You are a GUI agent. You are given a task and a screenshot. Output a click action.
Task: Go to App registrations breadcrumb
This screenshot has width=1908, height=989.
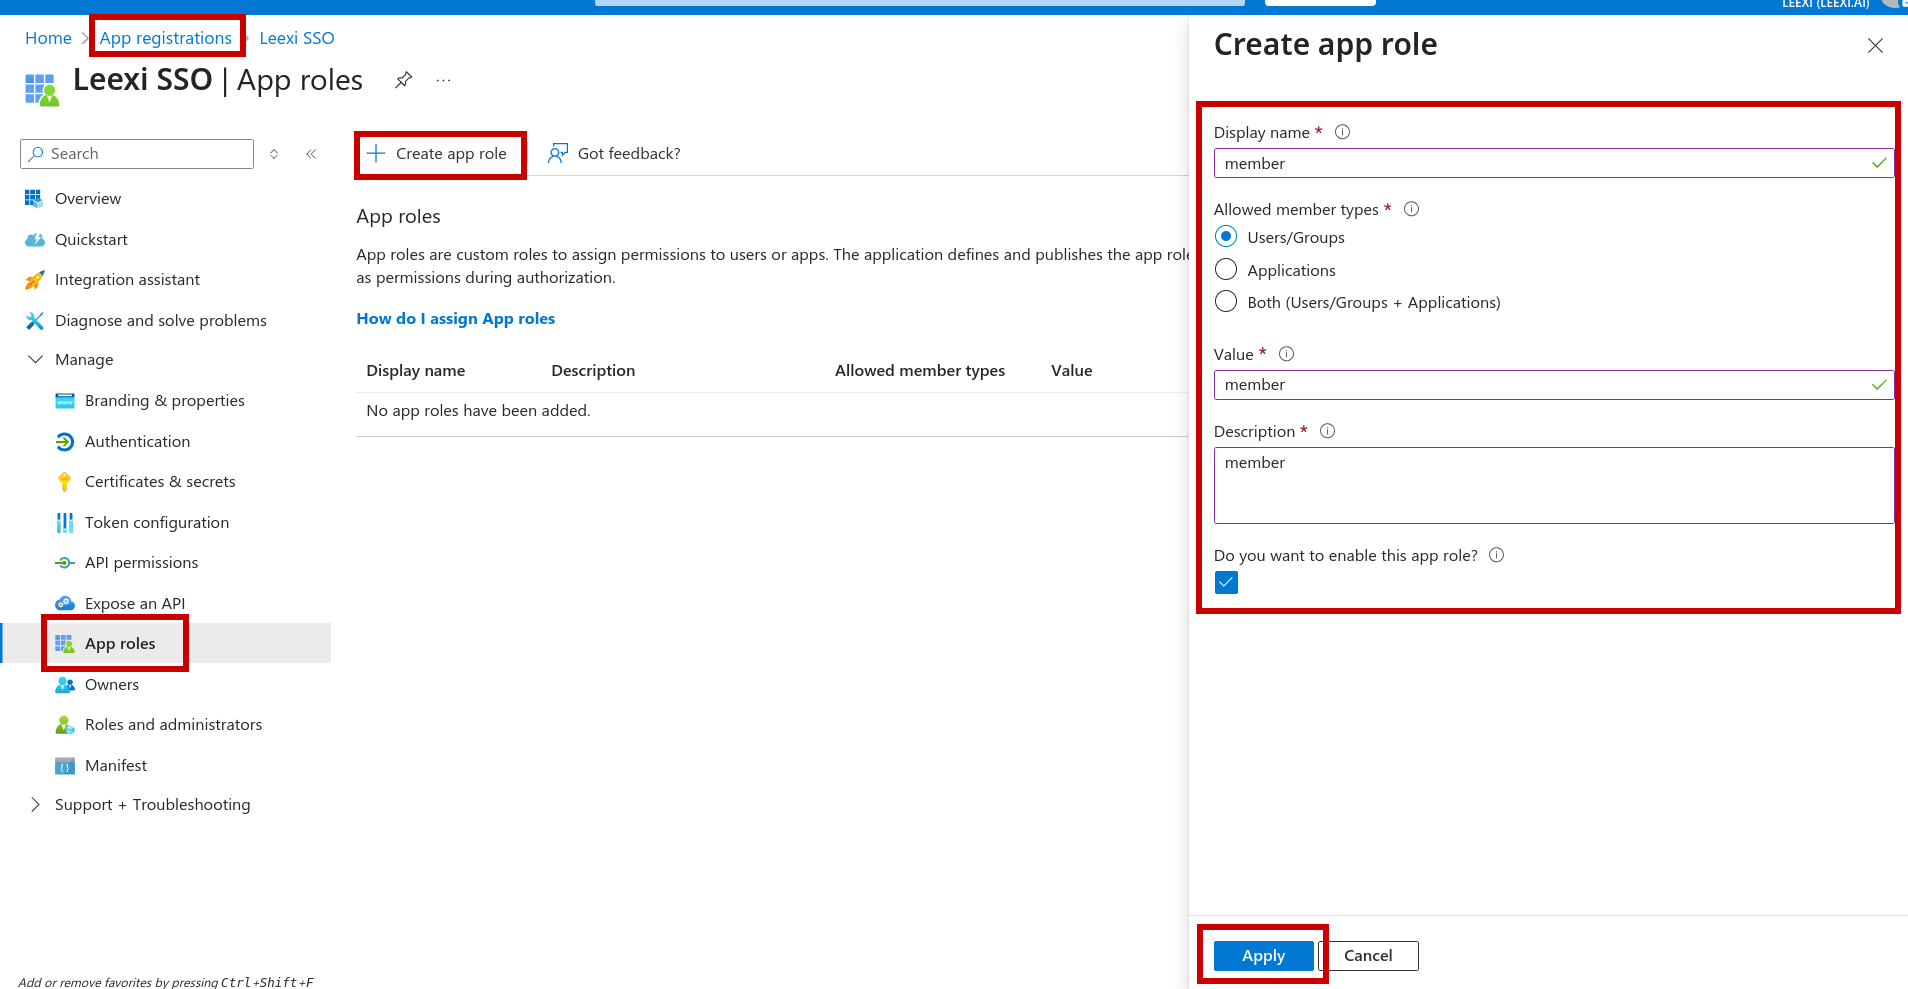[166, 38]
